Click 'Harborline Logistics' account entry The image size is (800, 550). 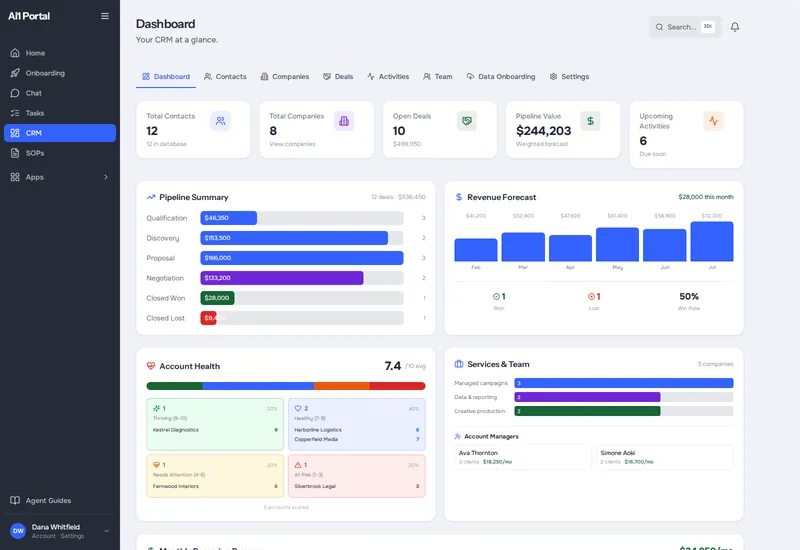(x=318, y=430)
